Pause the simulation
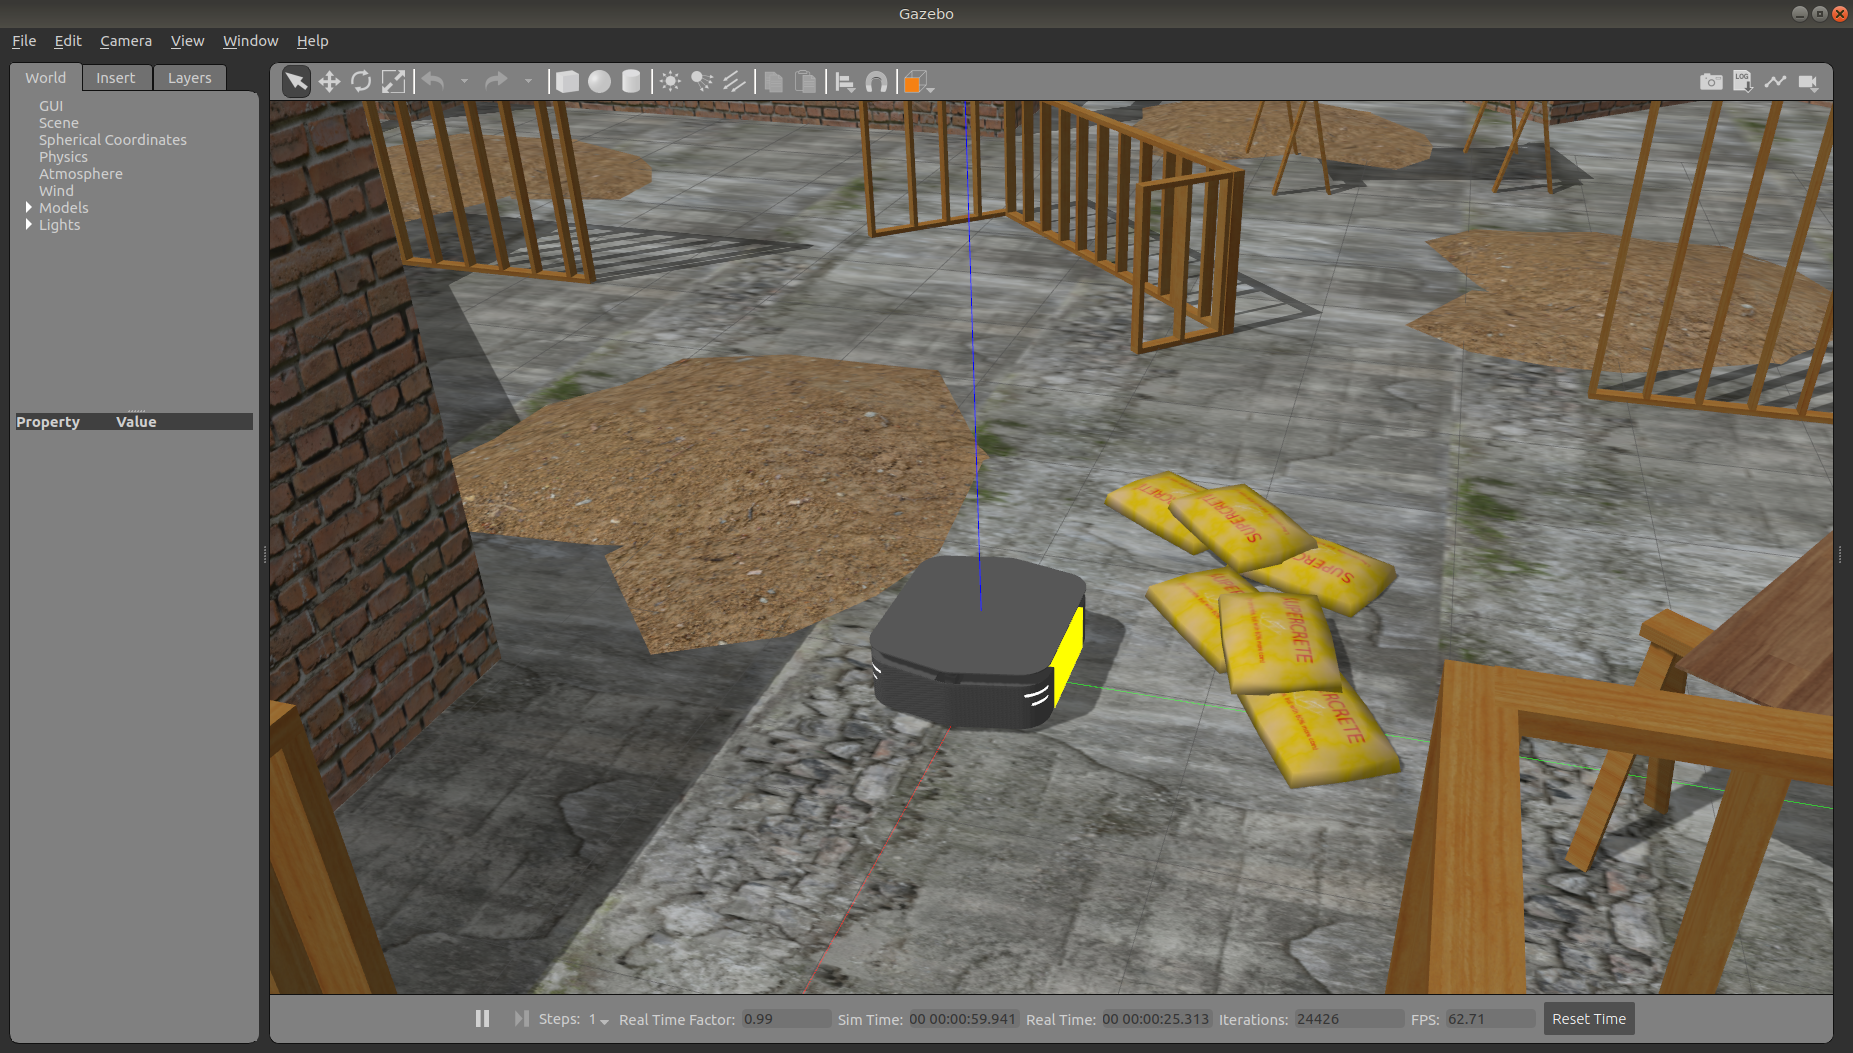The height and width of the screenshot is (1053, 1853). (482, 1018)
